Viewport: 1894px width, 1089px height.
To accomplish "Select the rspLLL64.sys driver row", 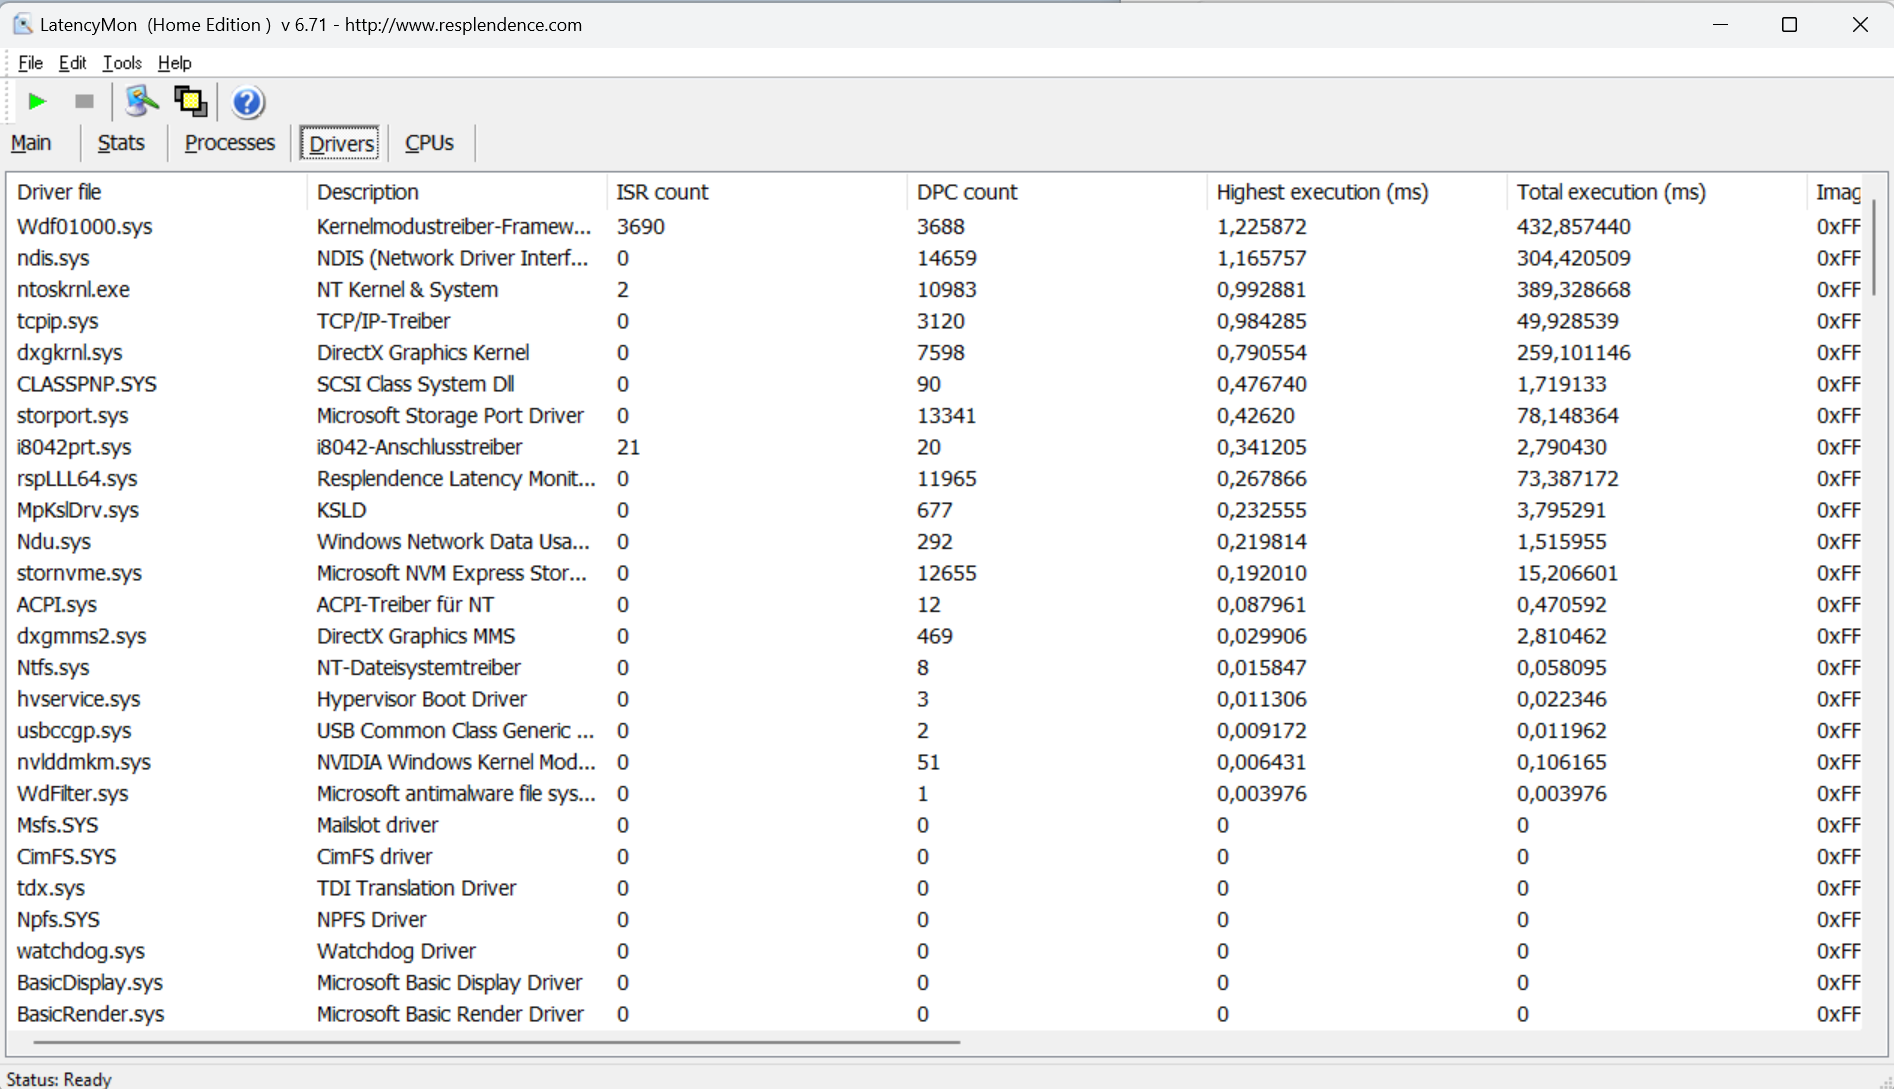I will (936, 479).
